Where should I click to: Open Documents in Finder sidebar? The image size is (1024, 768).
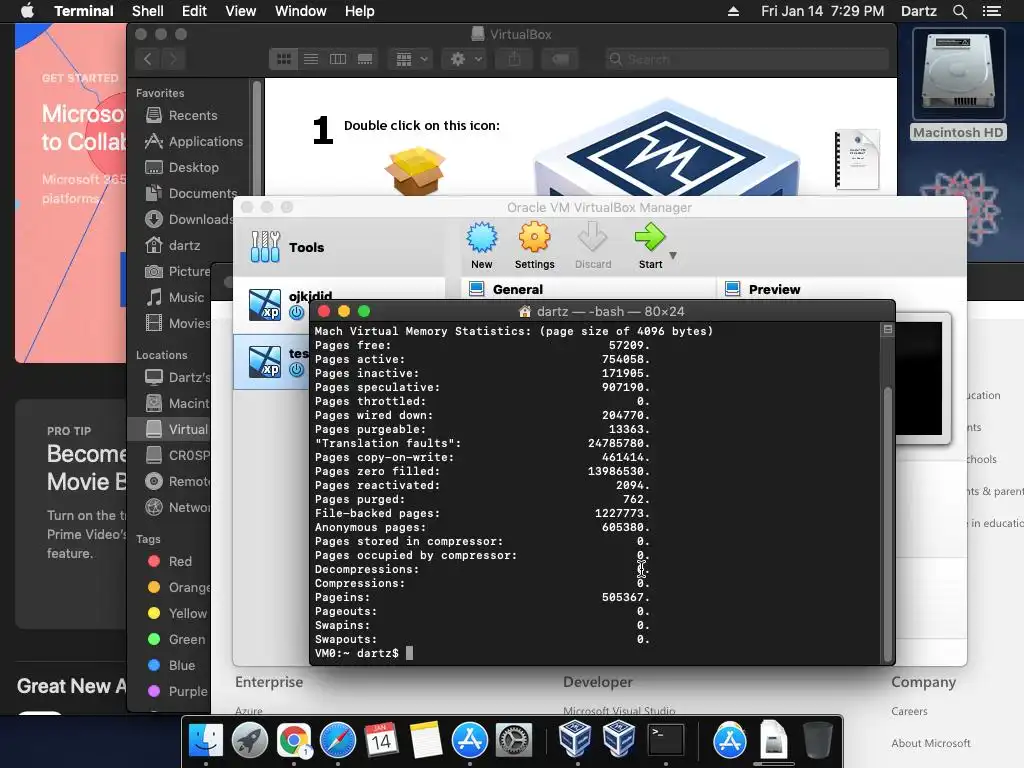click(x=191, y=193)
